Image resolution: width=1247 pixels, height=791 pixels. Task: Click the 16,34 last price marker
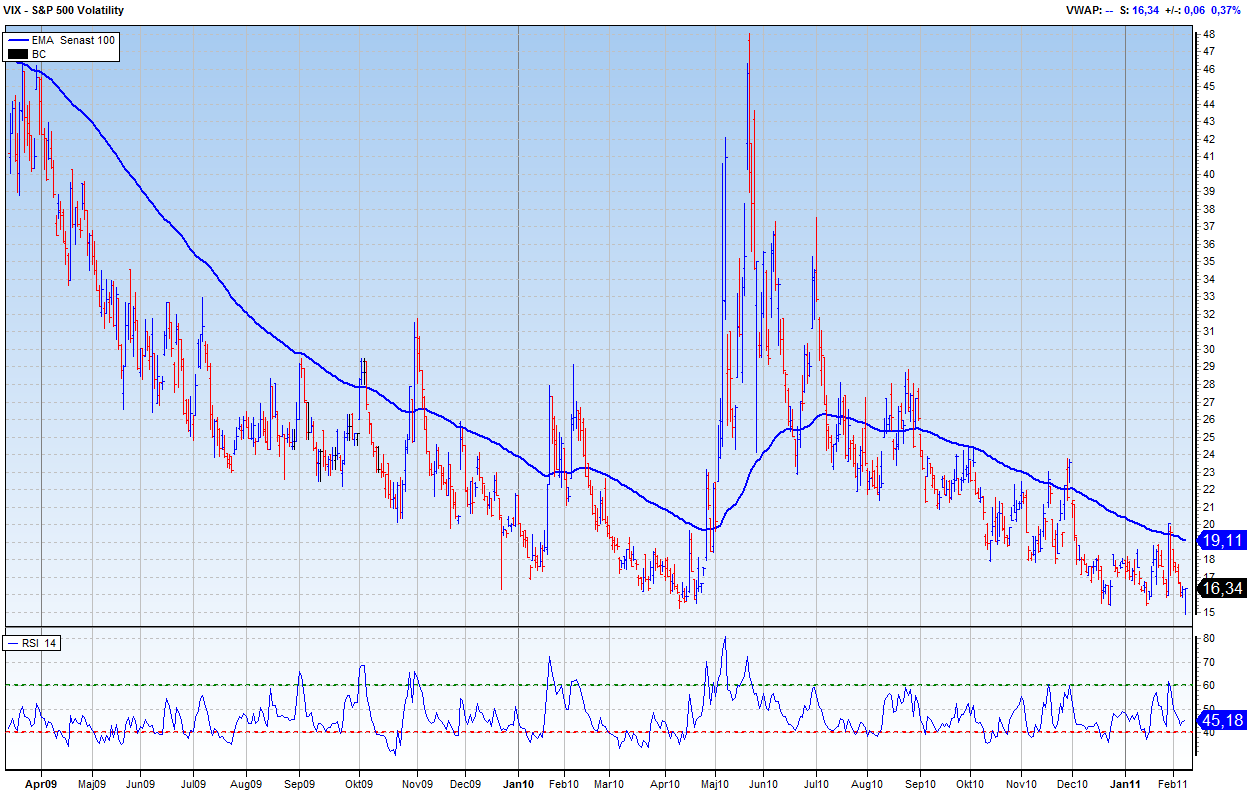point(1222,589)
